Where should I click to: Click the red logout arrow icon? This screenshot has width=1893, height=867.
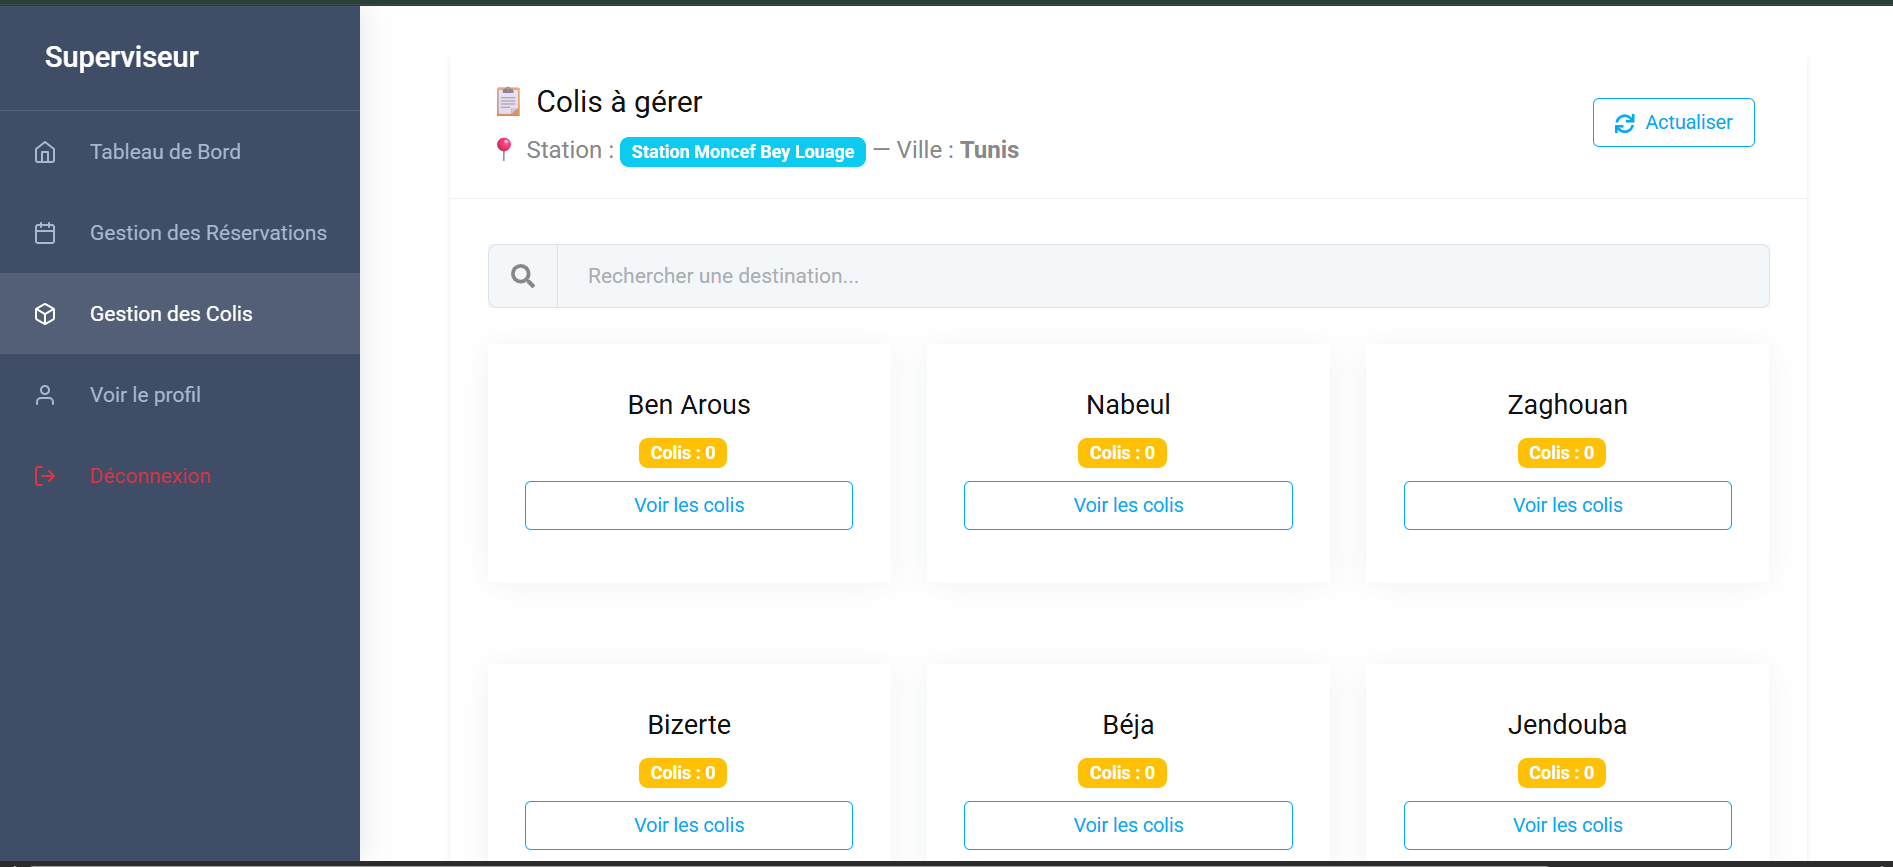point(45,476)
